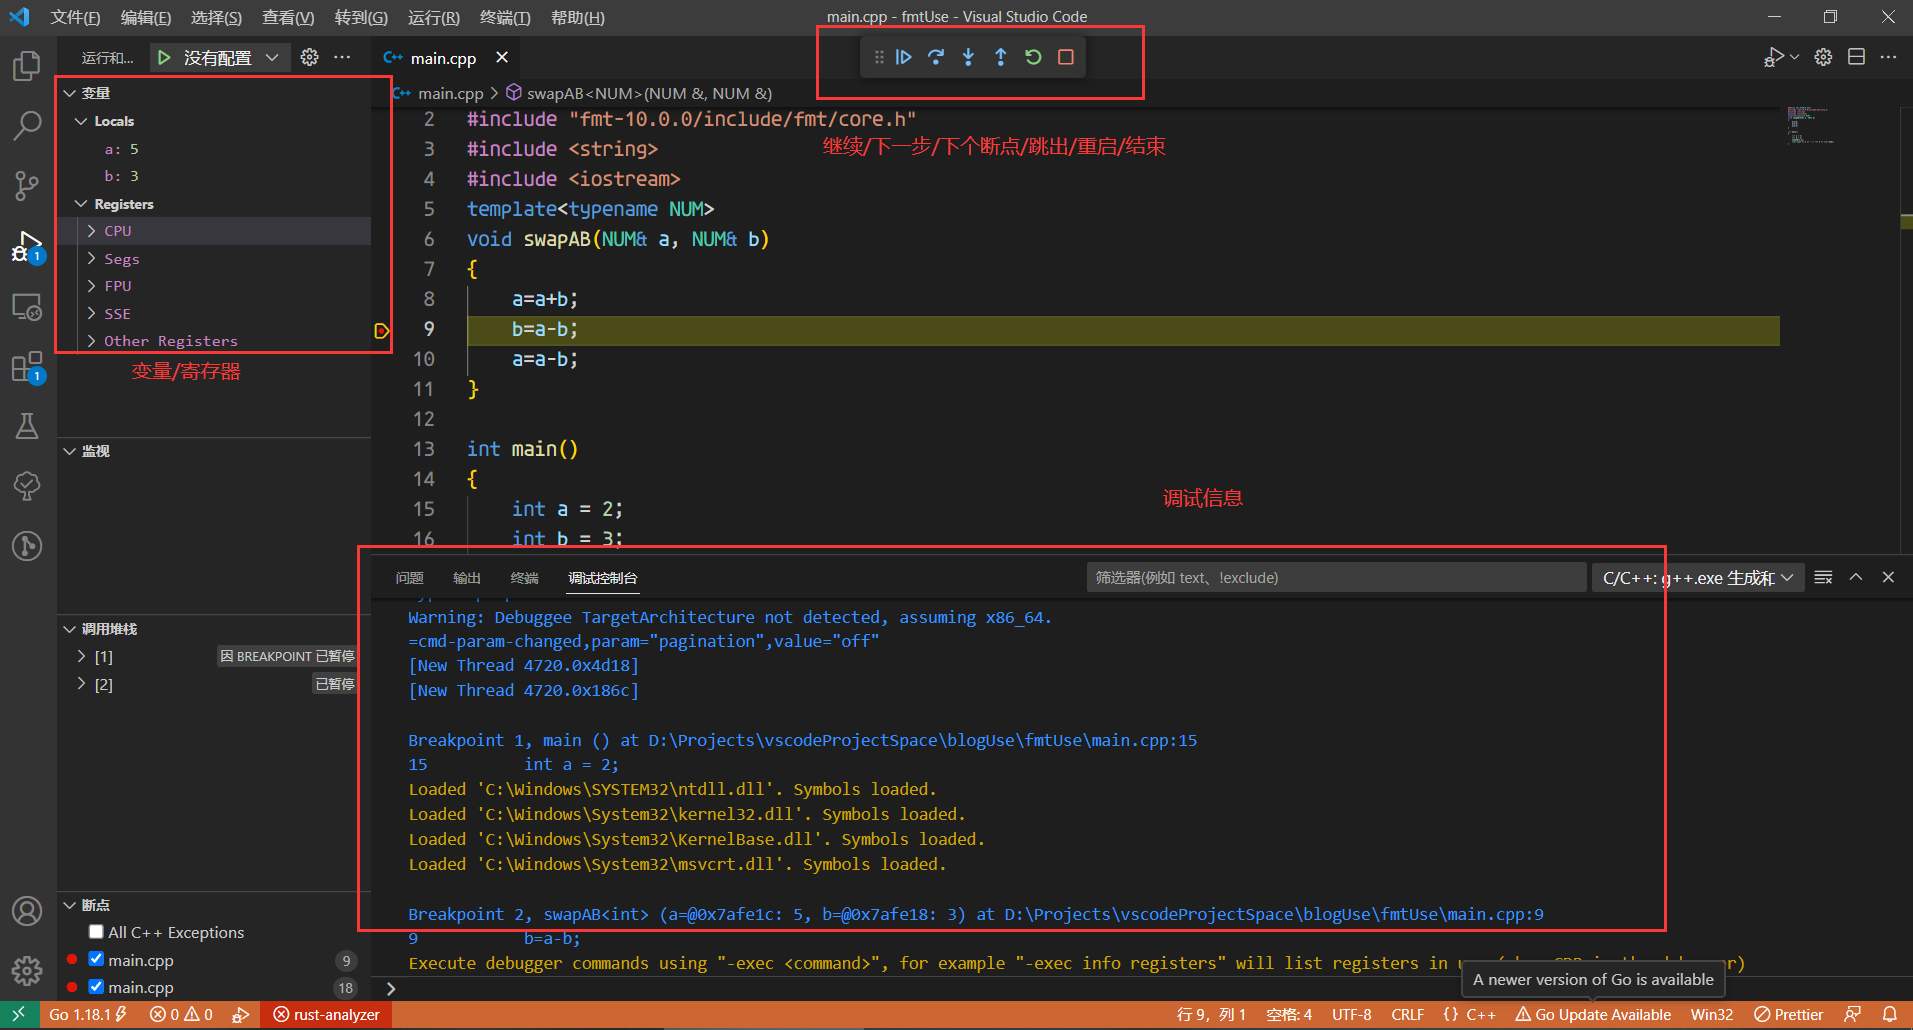Image resolution: width=1913 pixels, height=1030 pixels.
Task: Click Step Over in the debug toolbar
Action: tap(936, 57)
